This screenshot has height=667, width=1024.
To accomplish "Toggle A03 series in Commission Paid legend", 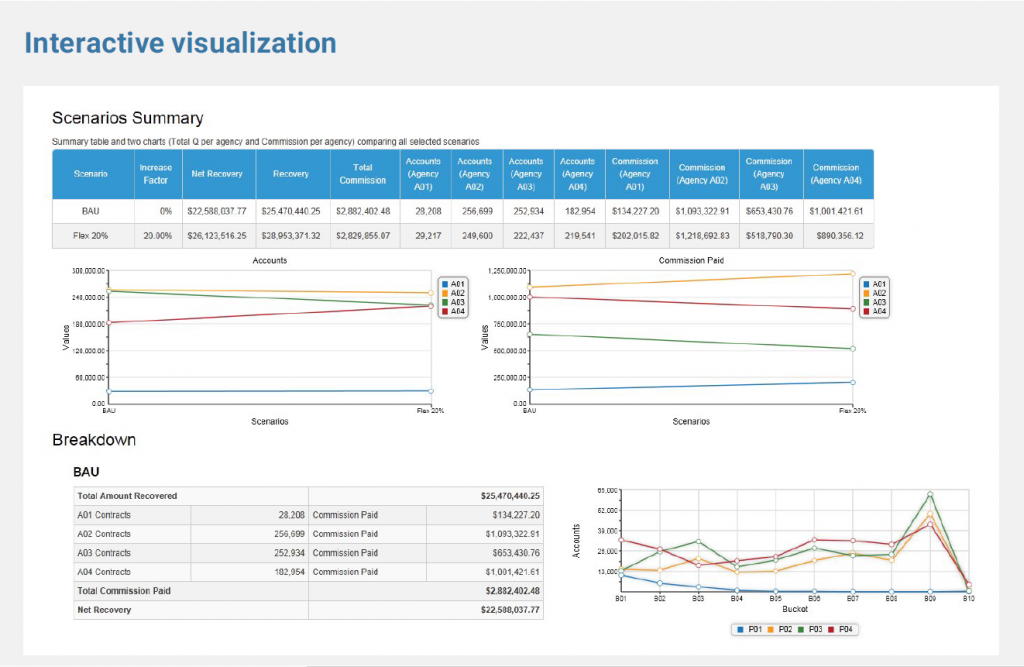I will 867,302.
